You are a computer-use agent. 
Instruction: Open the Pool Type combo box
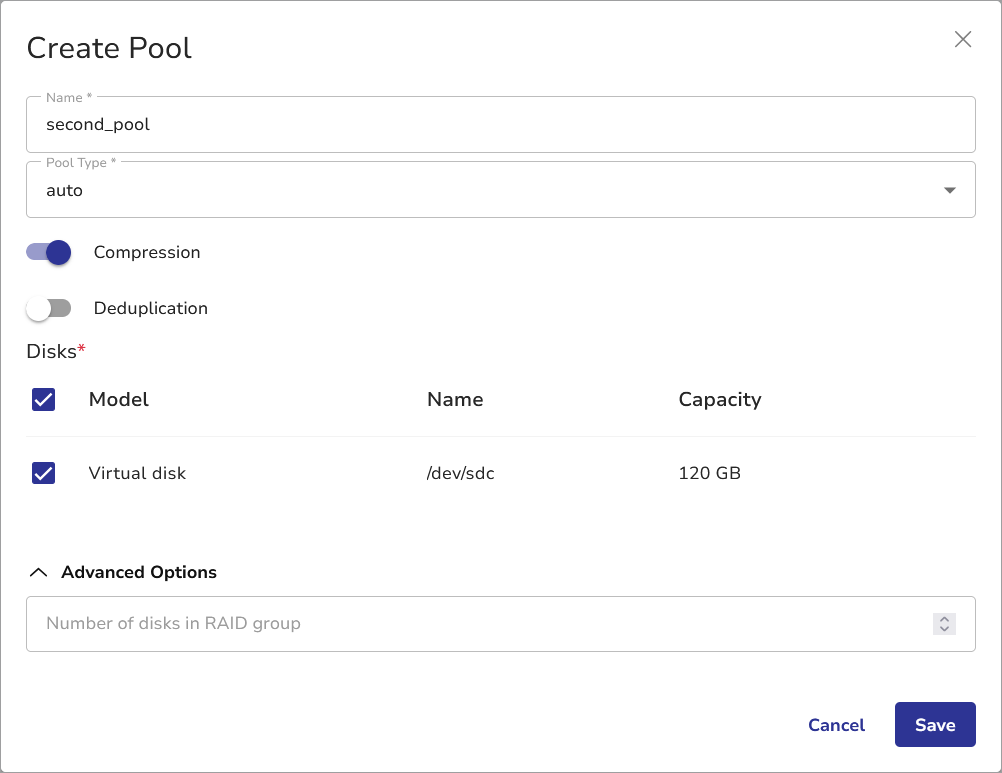[480, 190]
